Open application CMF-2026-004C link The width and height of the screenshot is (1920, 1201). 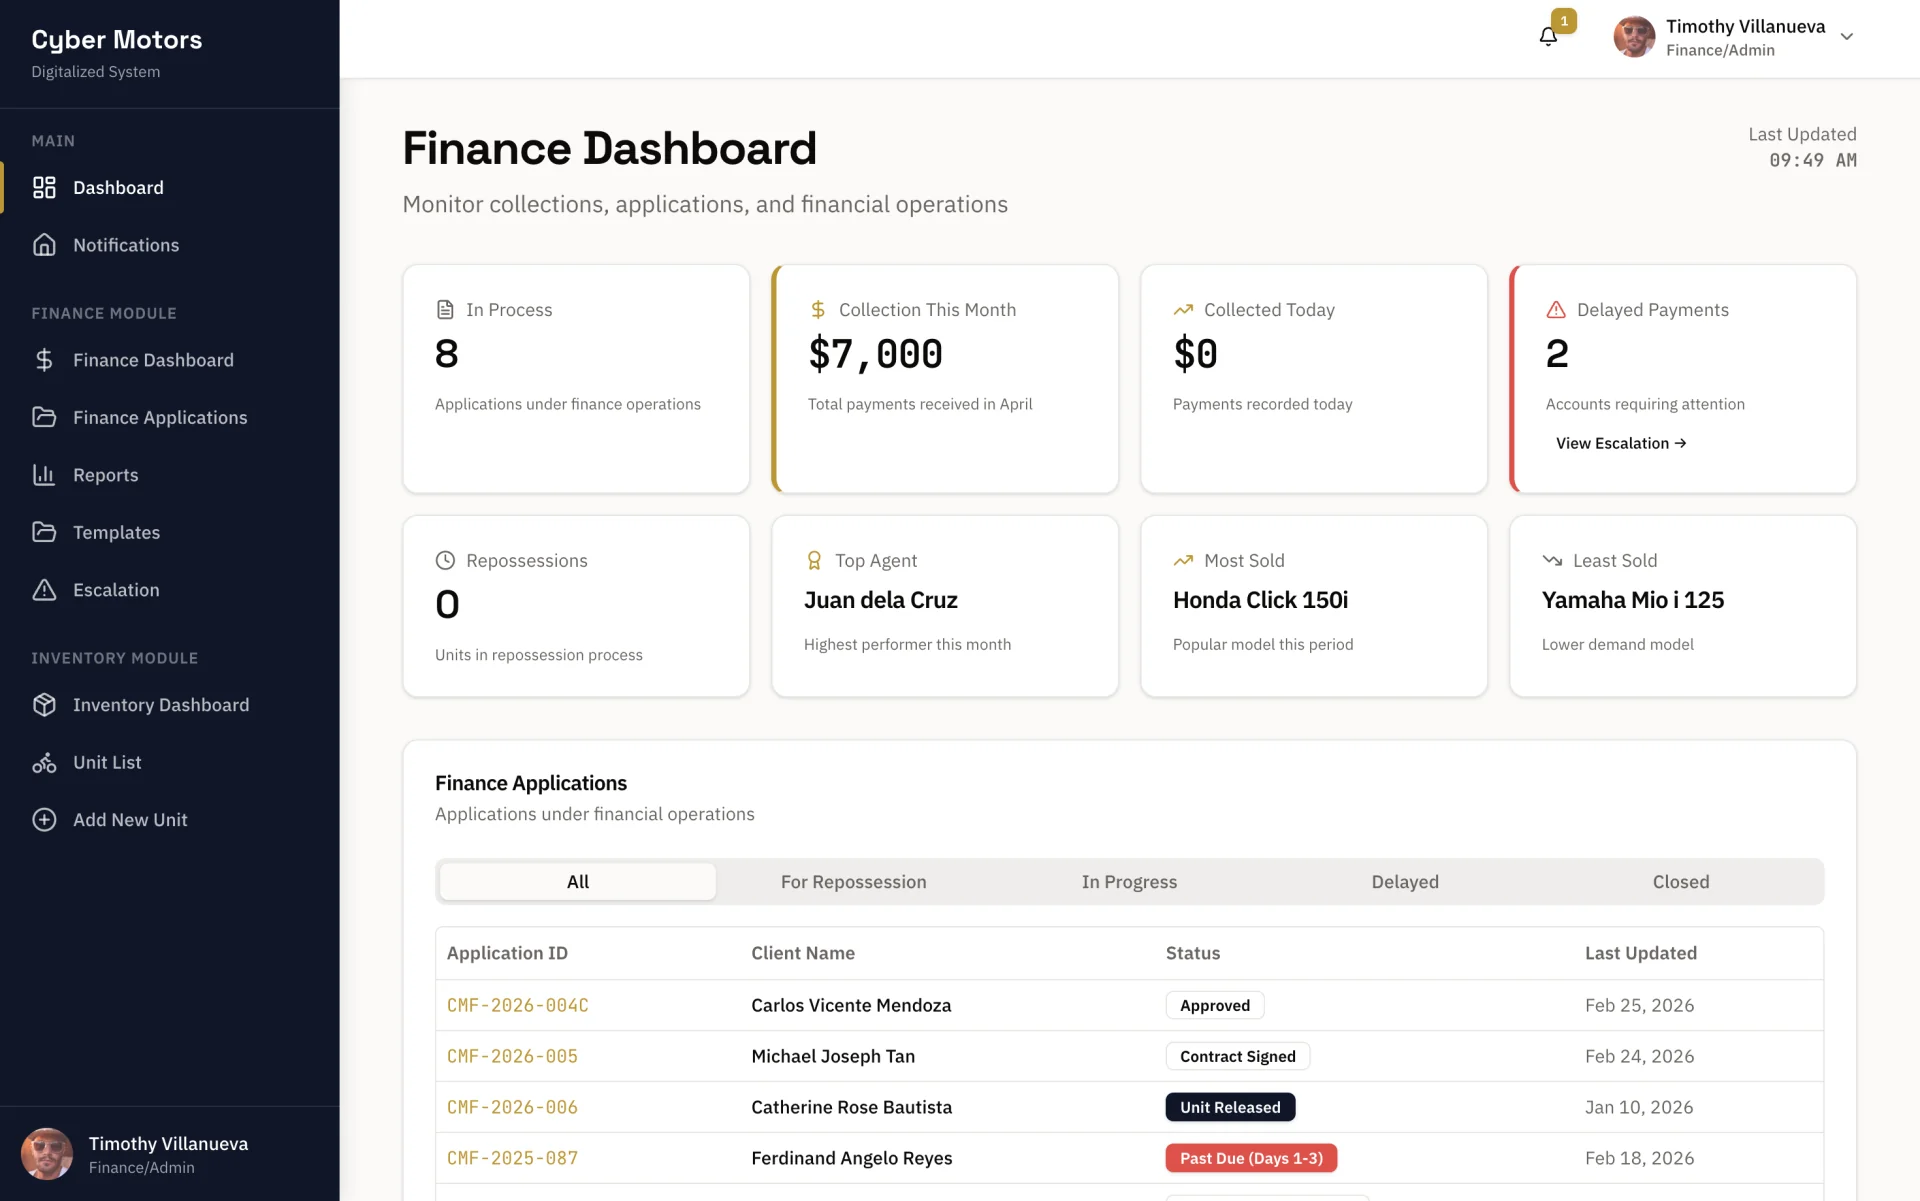(x=517, y=1005)
